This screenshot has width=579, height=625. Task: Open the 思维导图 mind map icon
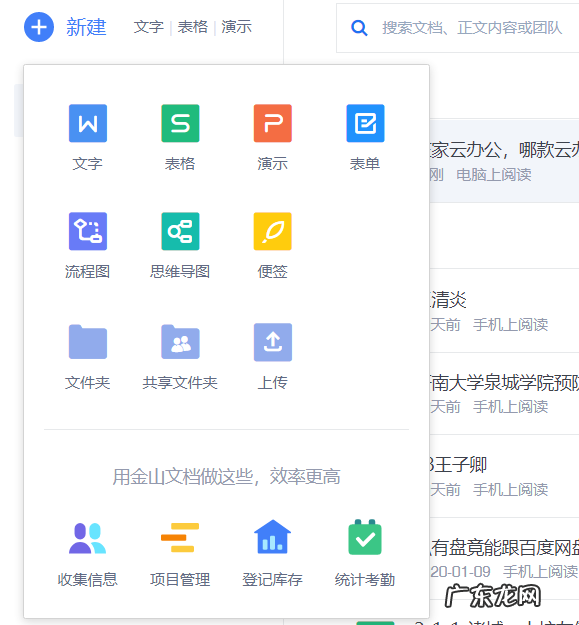[x=180, y=231]
